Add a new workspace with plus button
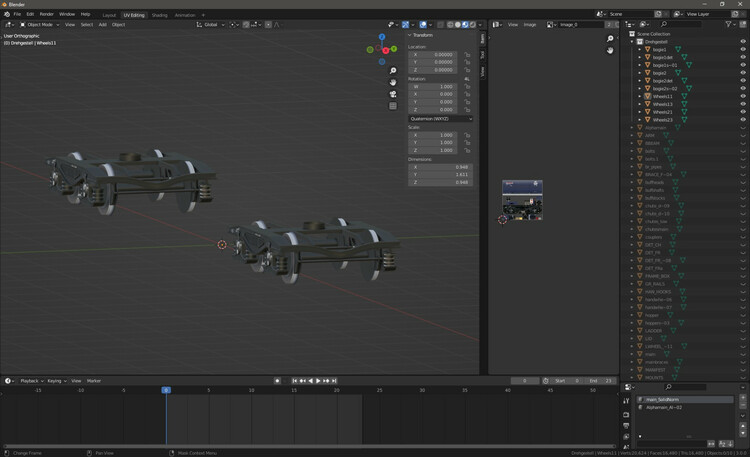This screenshot has height=457, width=750. (203, 15)
